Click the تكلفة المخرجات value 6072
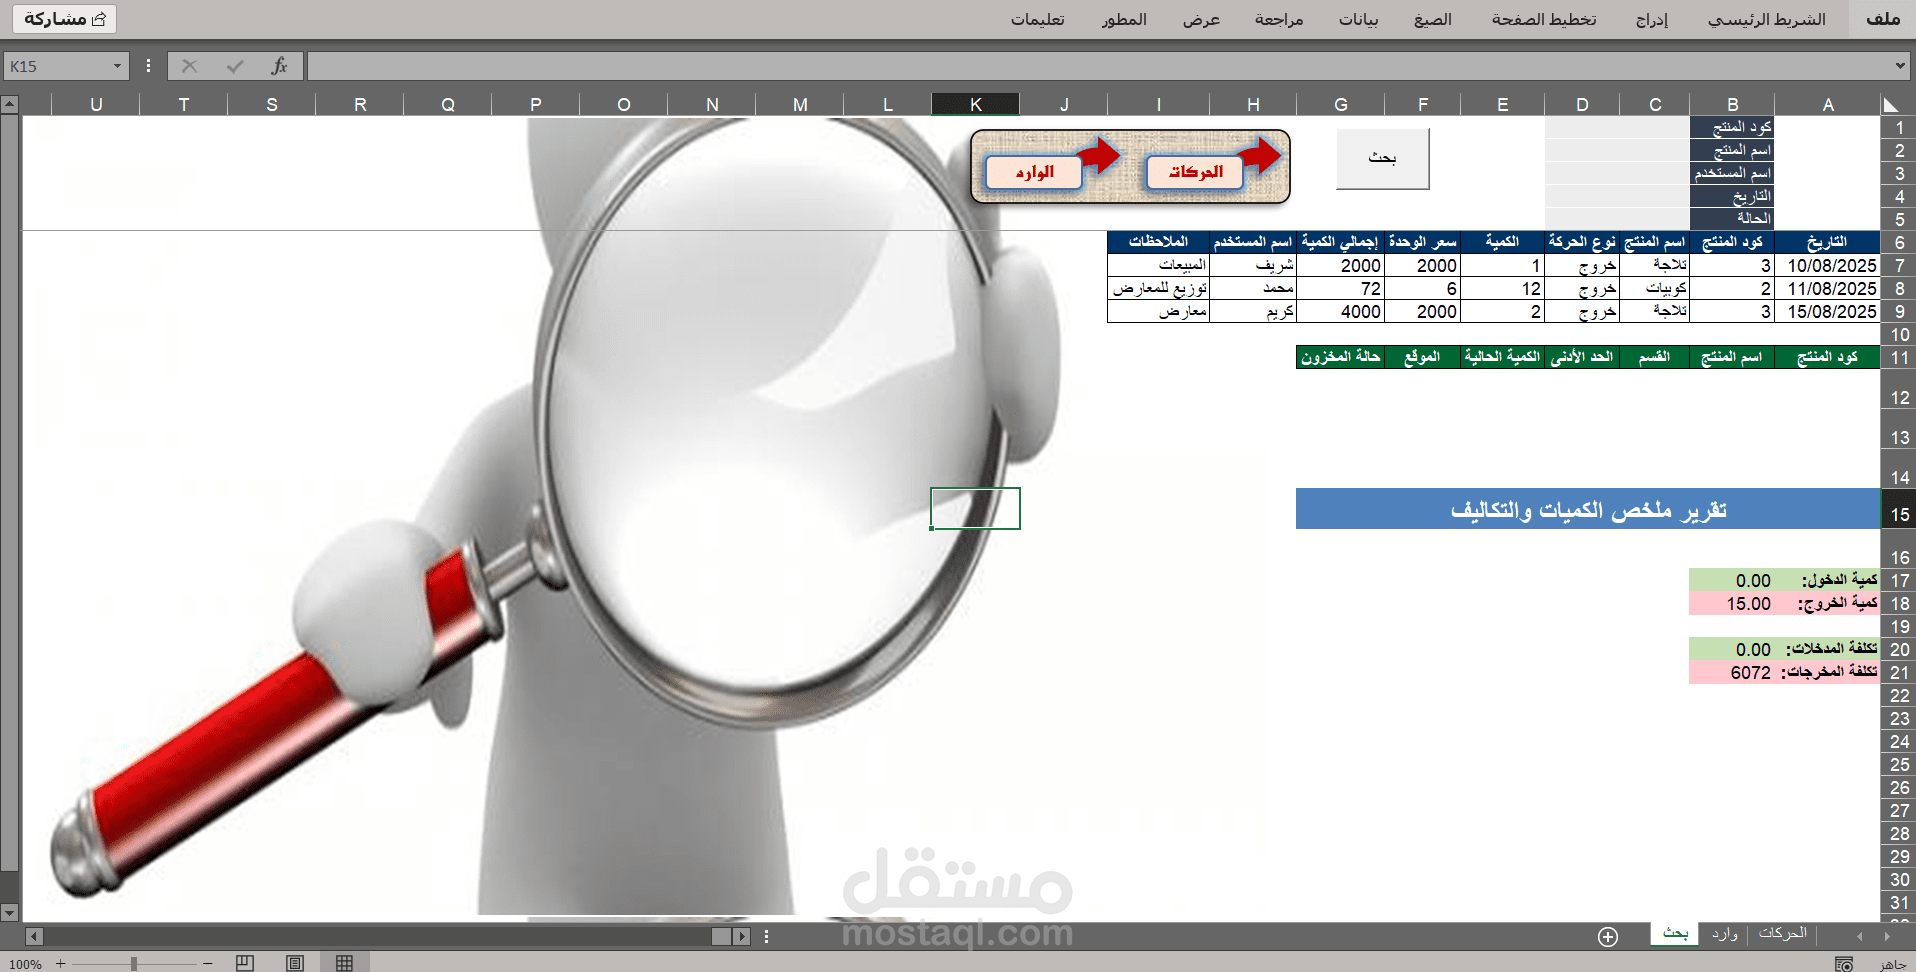Viewport: 1916px width, 972px height. pyautogui.click(x=1733, y=673)
